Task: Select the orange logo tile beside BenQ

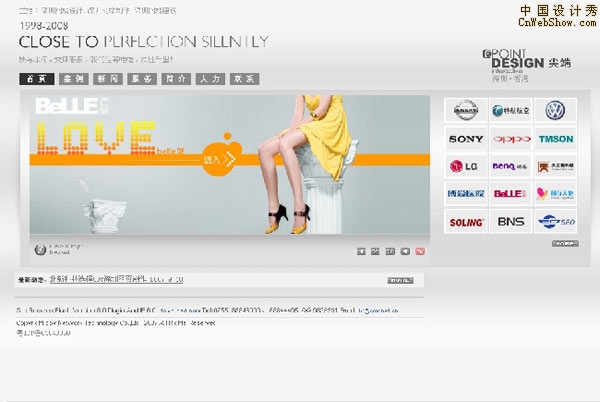Action: 555,166
